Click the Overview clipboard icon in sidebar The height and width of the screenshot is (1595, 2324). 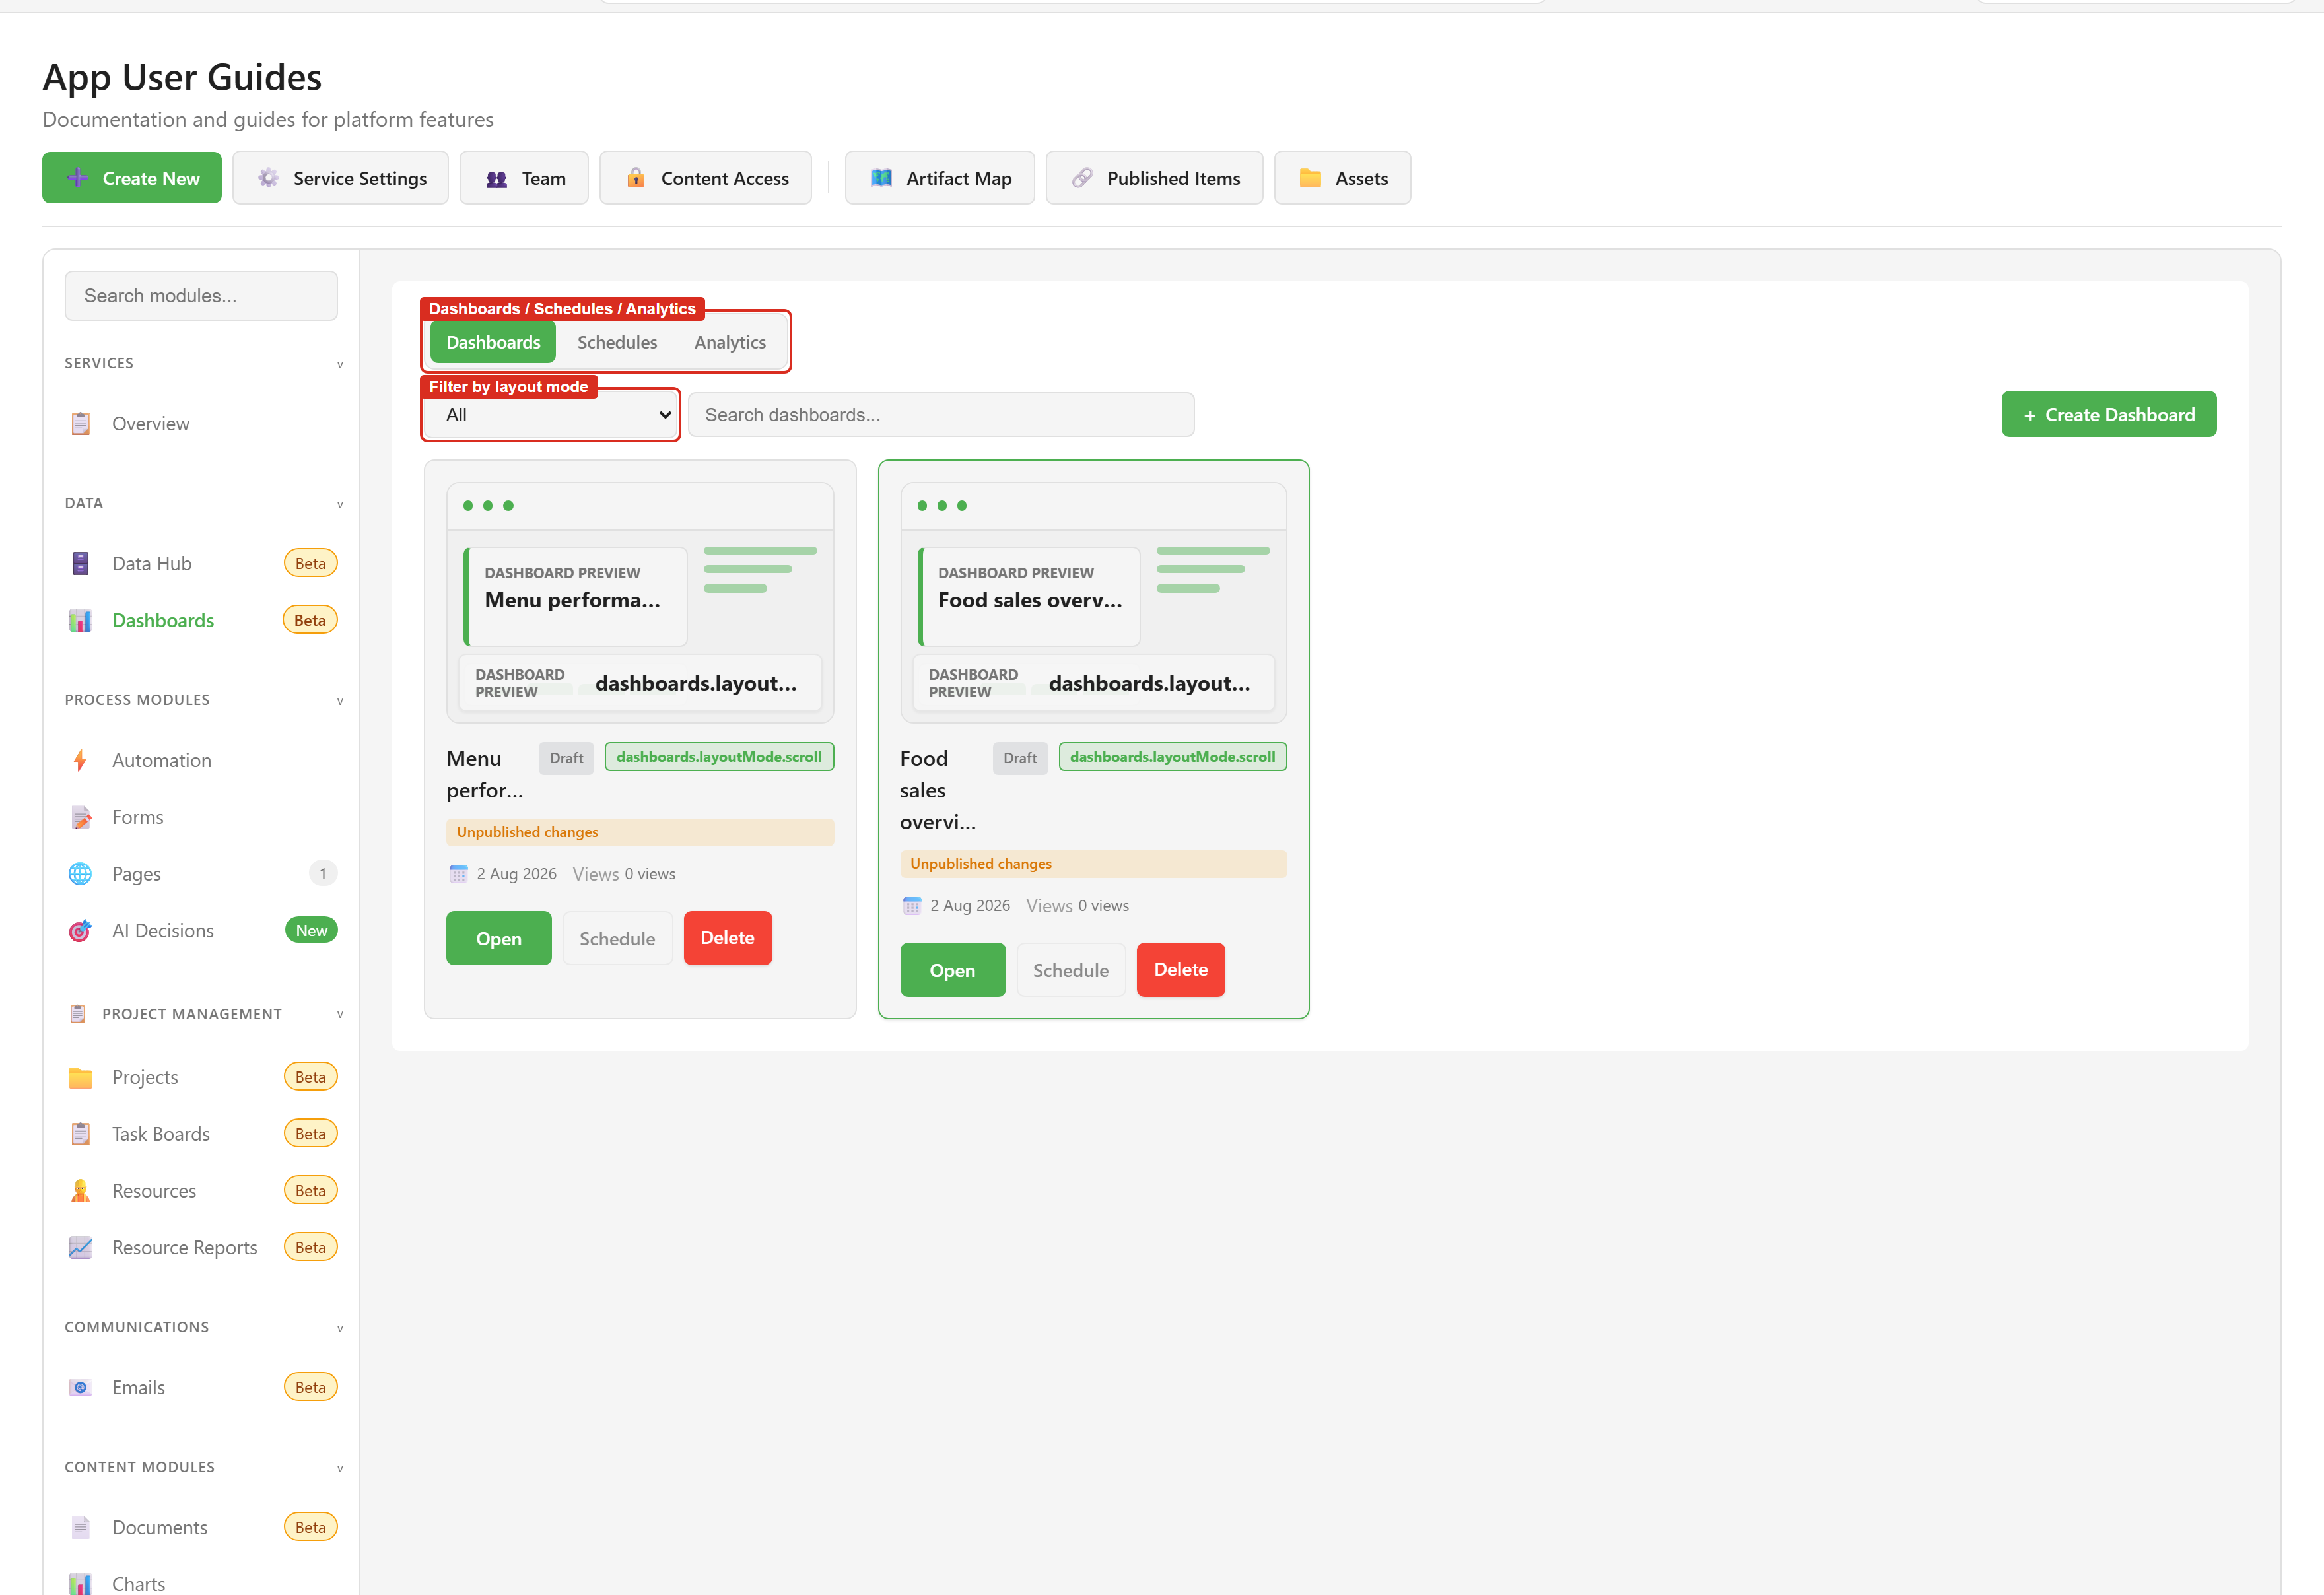(80, 424)
